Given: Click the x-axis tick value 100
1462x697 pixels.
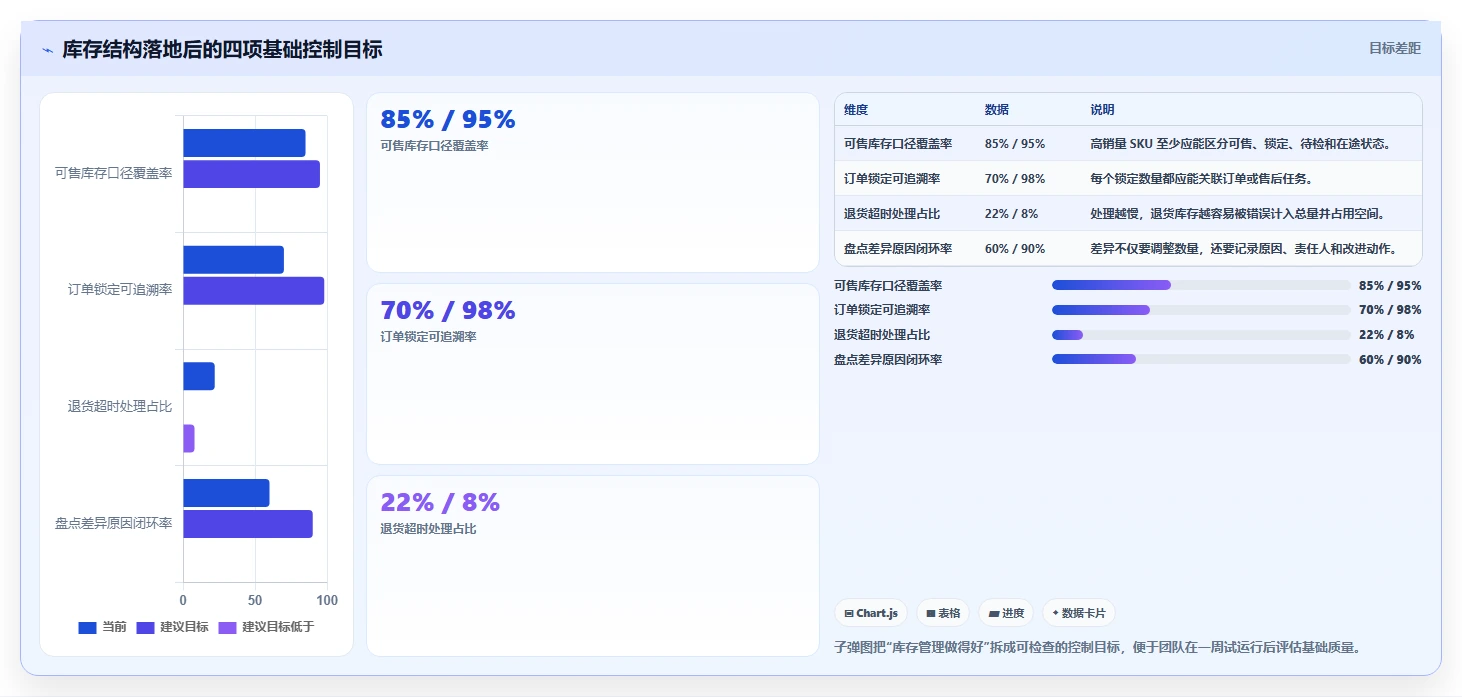Looking at the screenshot, I should [326, 600].
